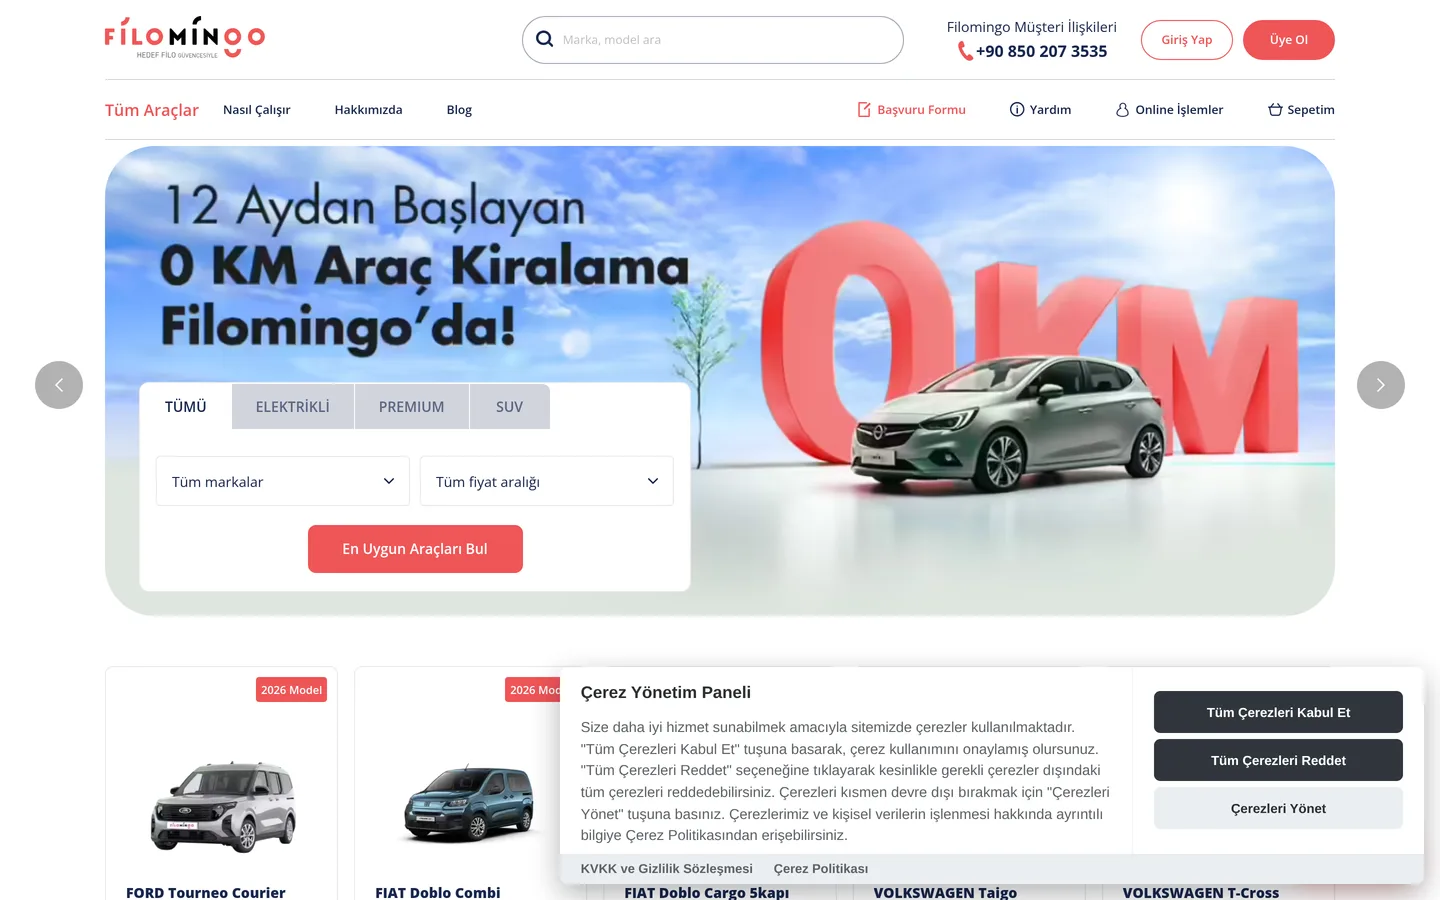The image size is (1440, 900).
Task: Switch to the ELEKTRİKLİ tab
Action: (x=293, y=407)
